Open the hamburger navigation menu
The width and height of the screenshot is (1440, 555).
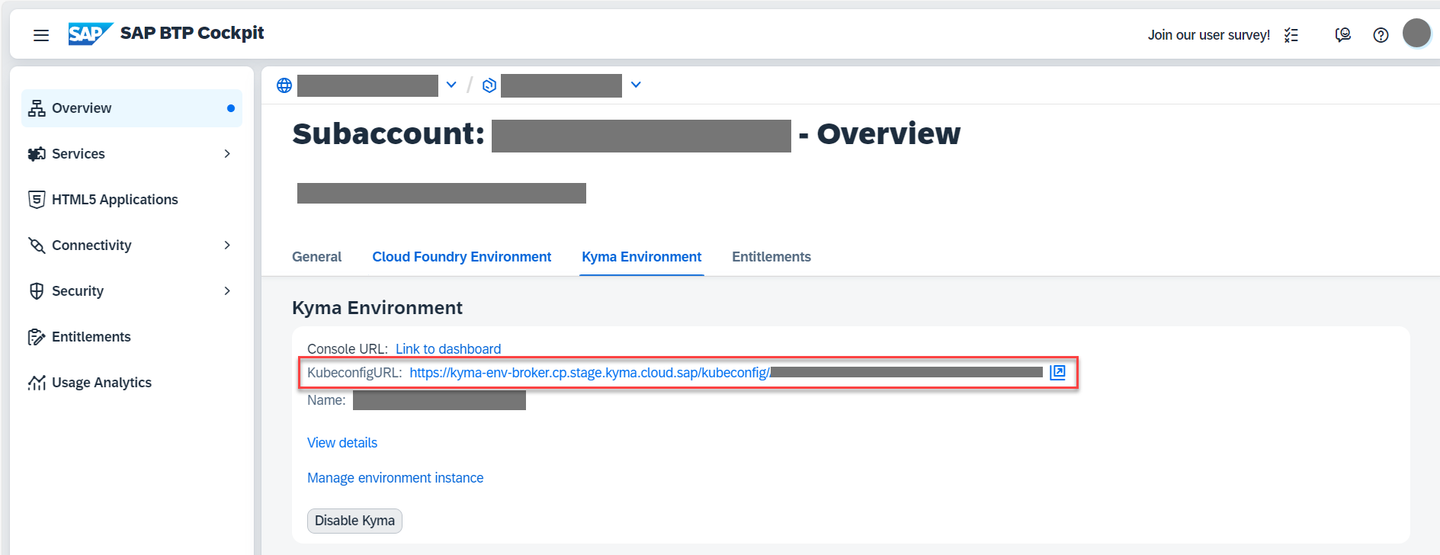point(41,35)
